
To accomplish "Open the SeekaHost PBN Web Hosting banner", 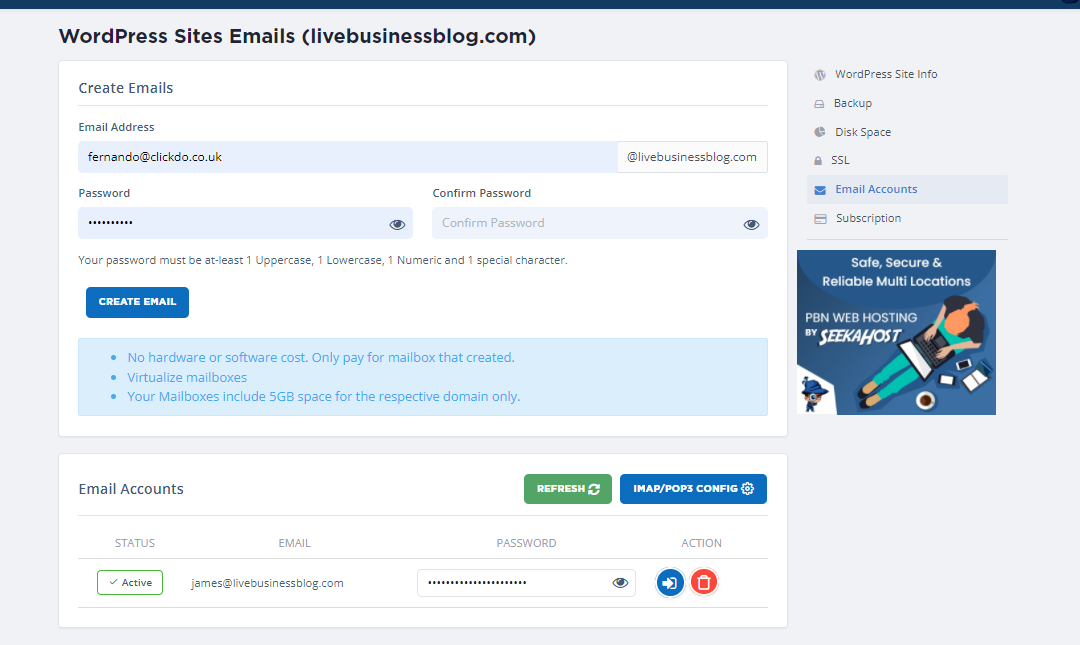I will pos(896,333).
